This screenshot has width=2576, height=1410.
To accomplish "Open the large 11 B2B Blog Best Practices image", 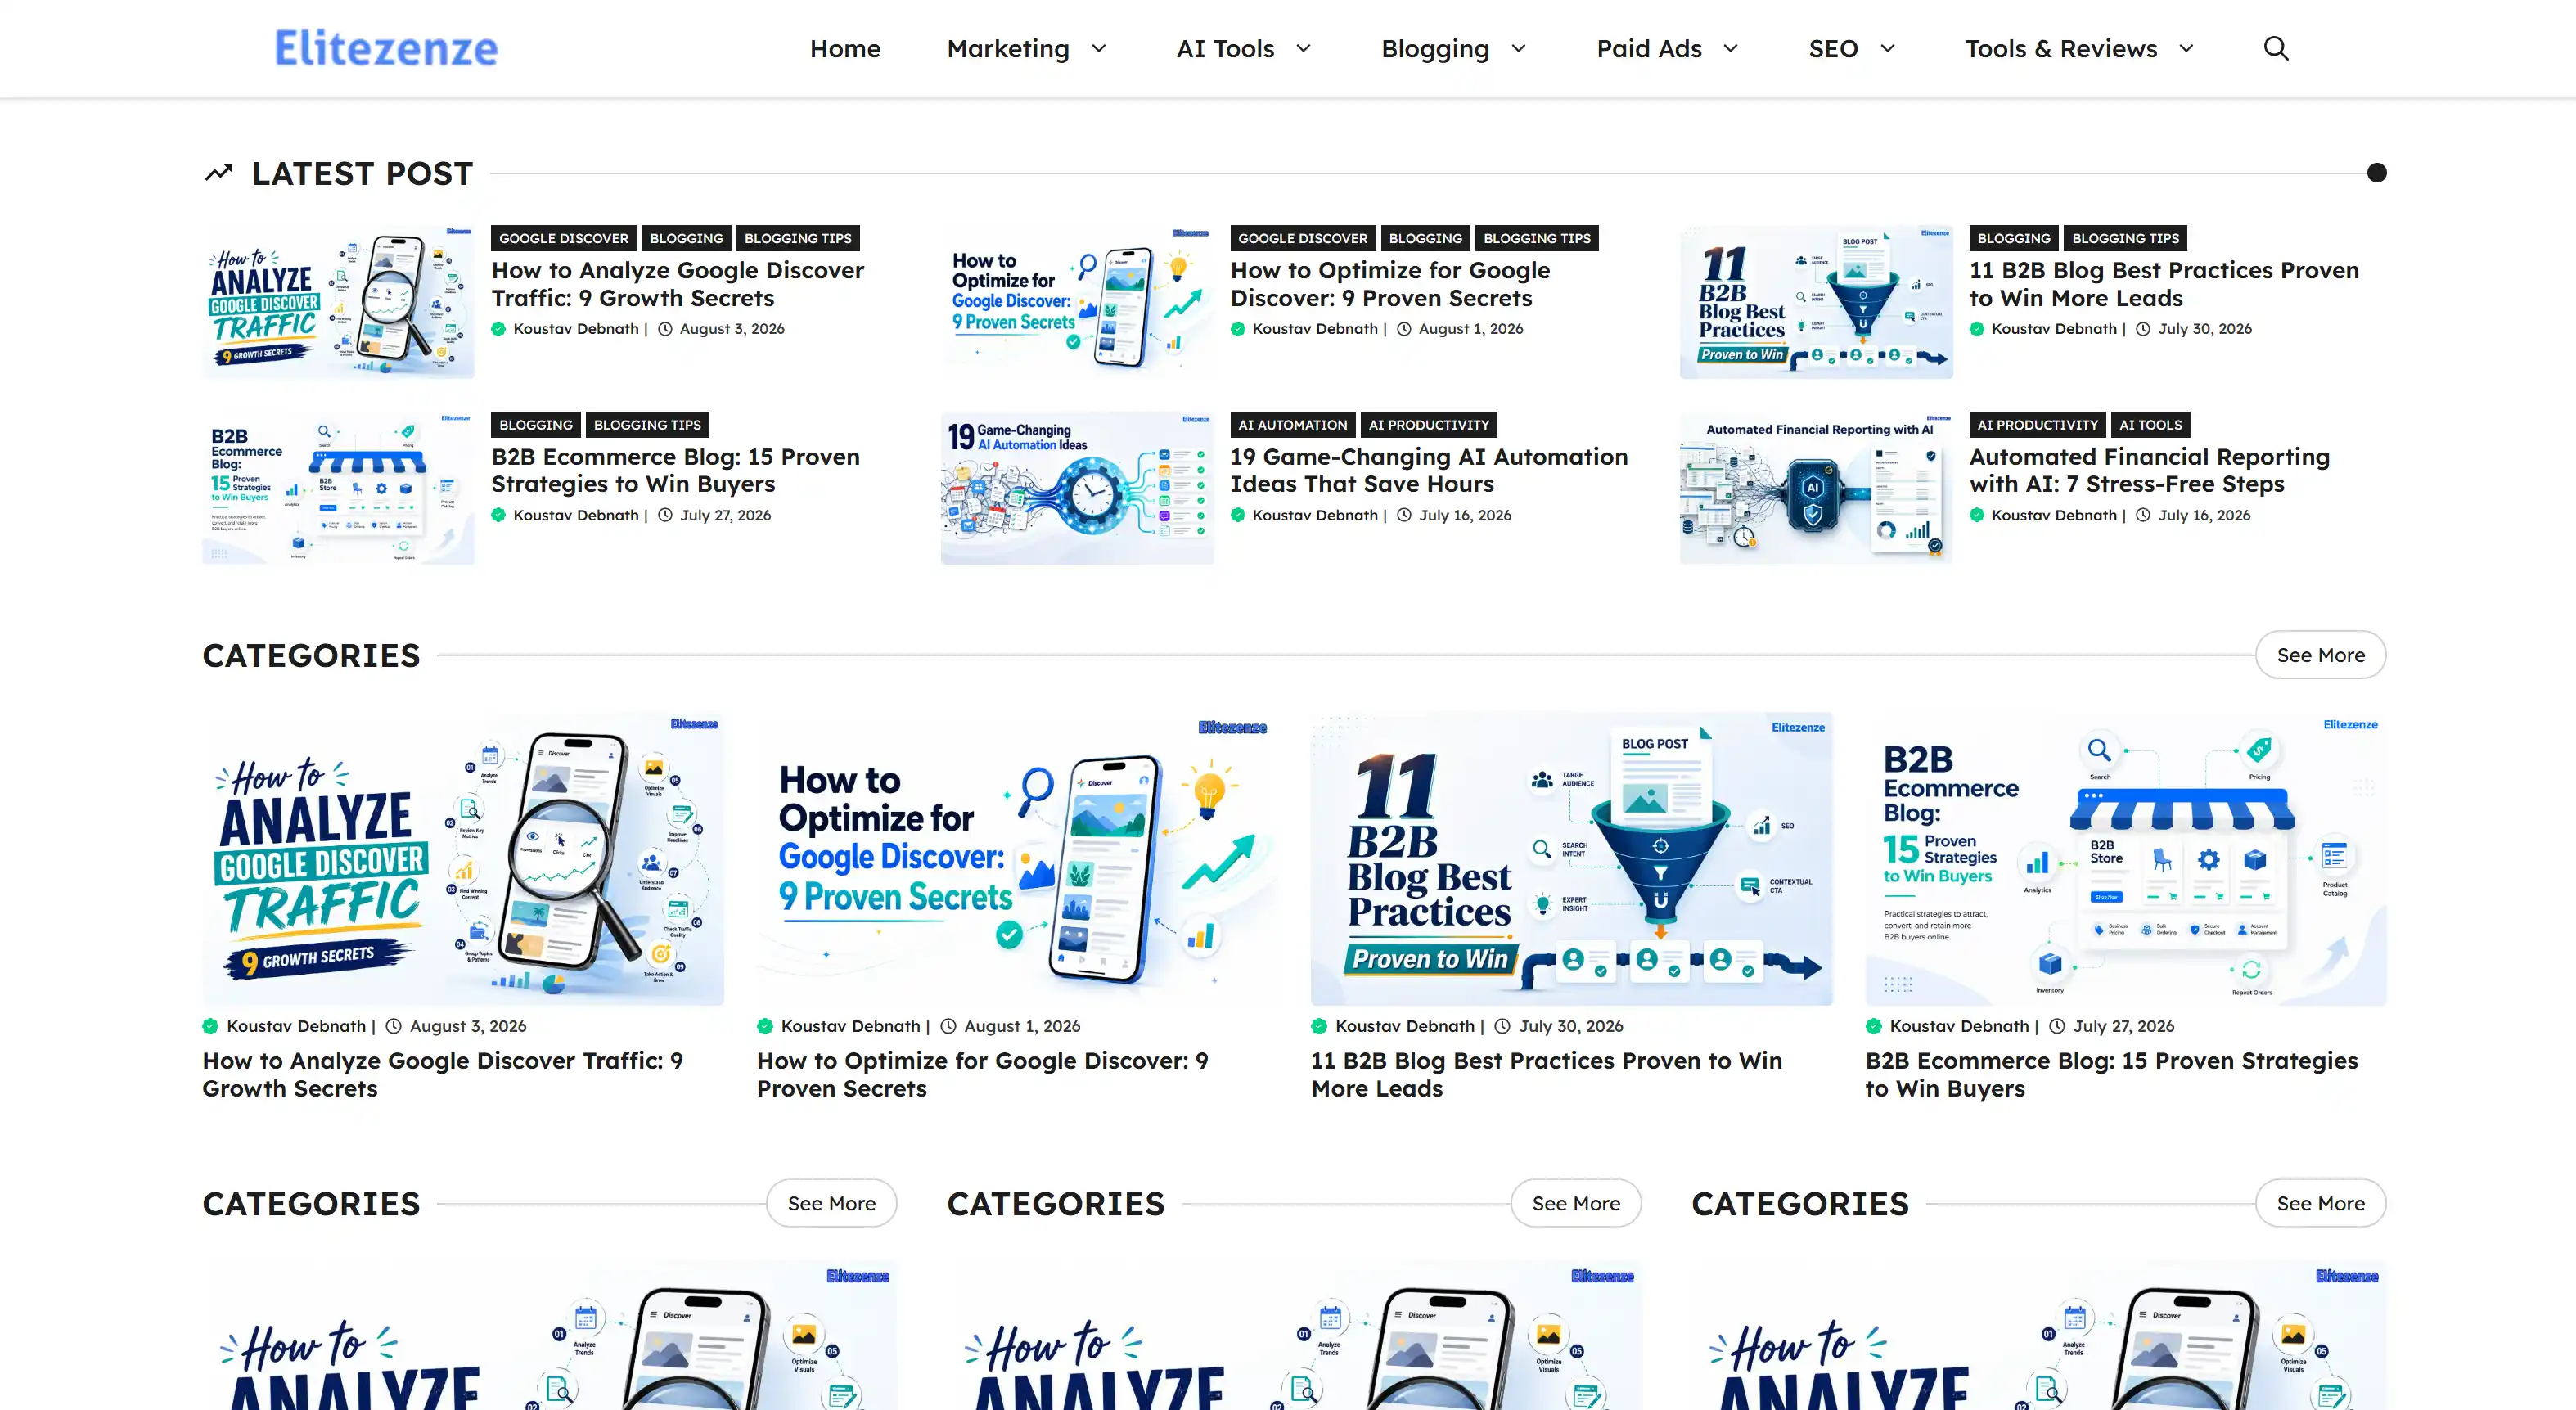I will (1571, 859).
